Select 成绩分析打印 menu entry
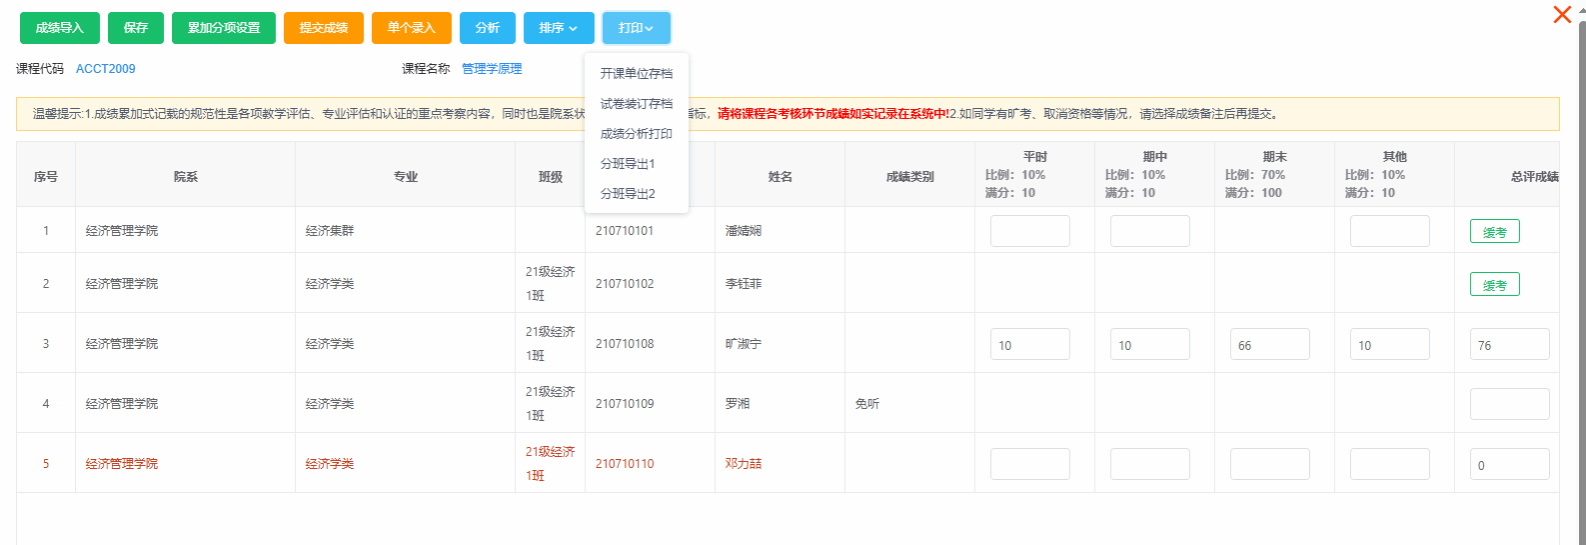This screenshot has width=1586, height=545. [x=637, y=134]
